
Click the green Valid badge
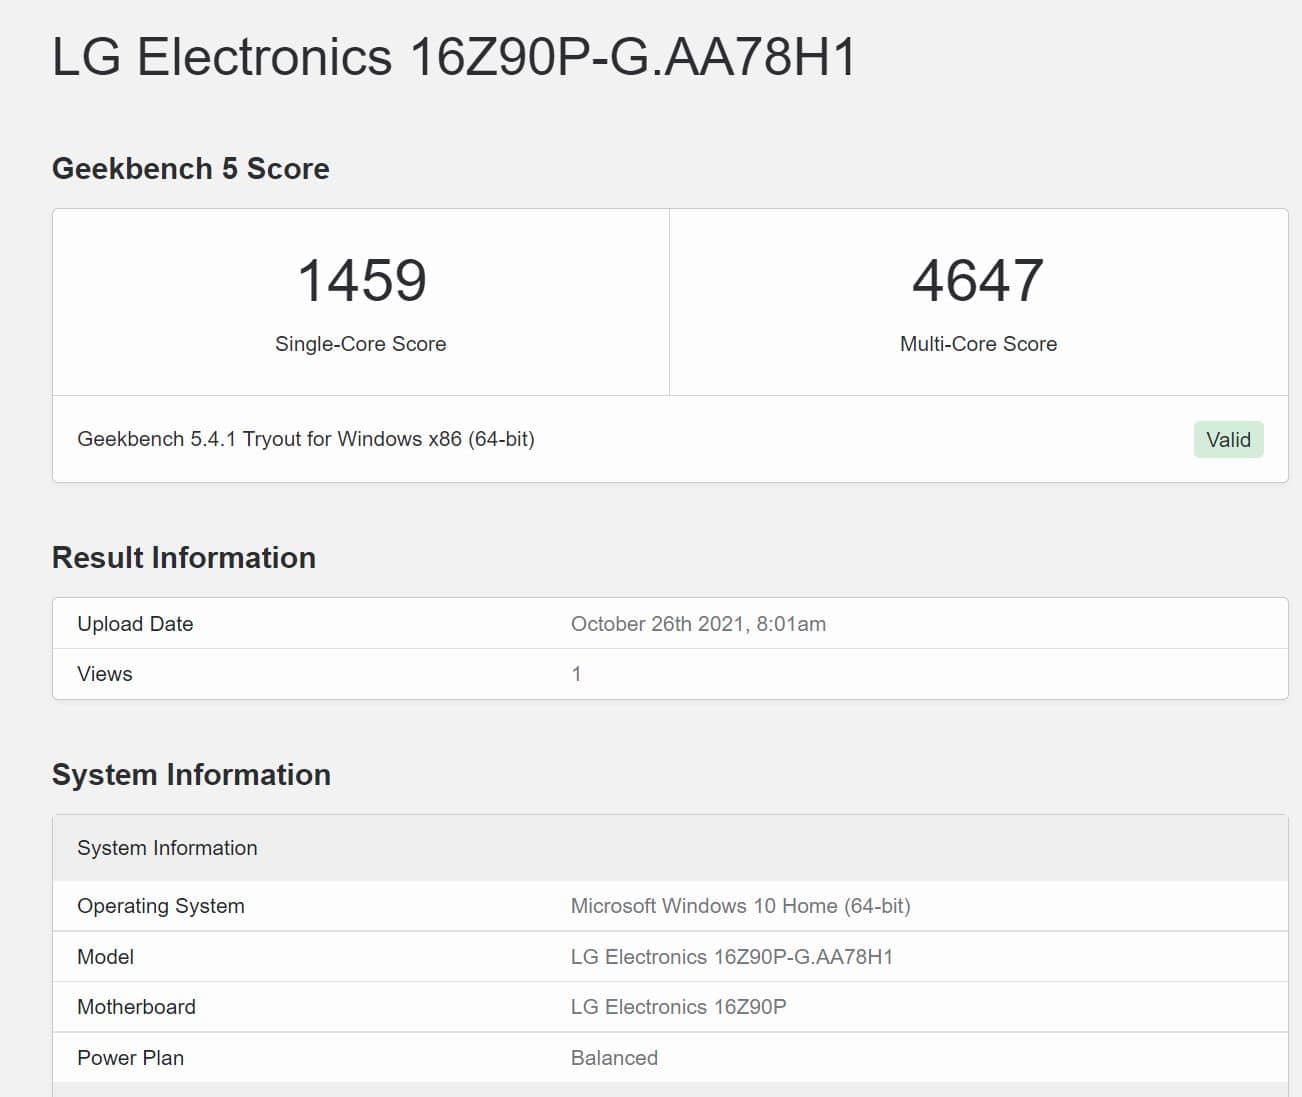click(1228, 440)
